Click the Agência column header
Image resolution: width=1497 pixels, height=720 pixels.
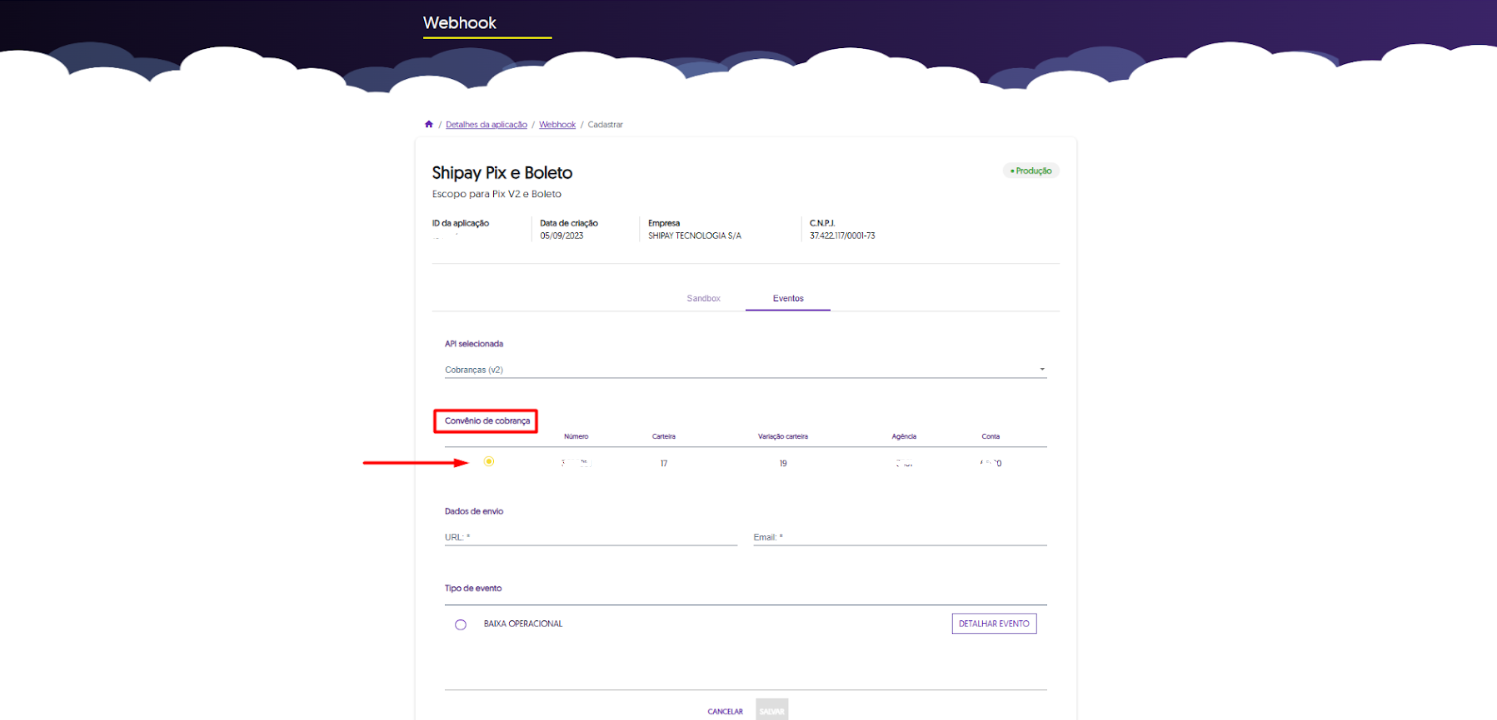coord(904,436)
